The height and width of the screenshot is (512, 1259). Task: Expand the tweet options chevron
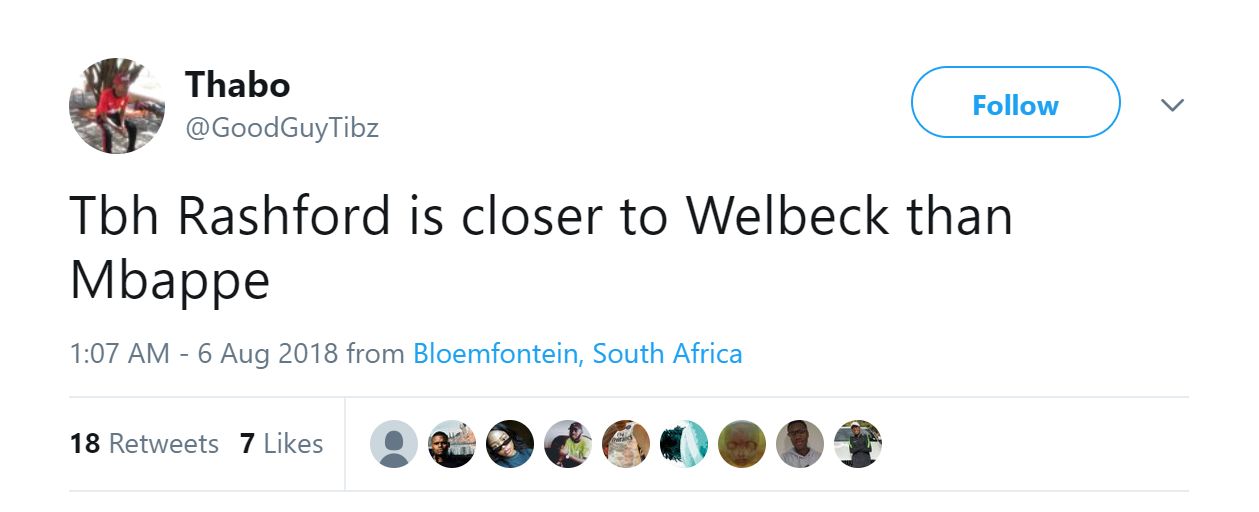coord(1171,105)
